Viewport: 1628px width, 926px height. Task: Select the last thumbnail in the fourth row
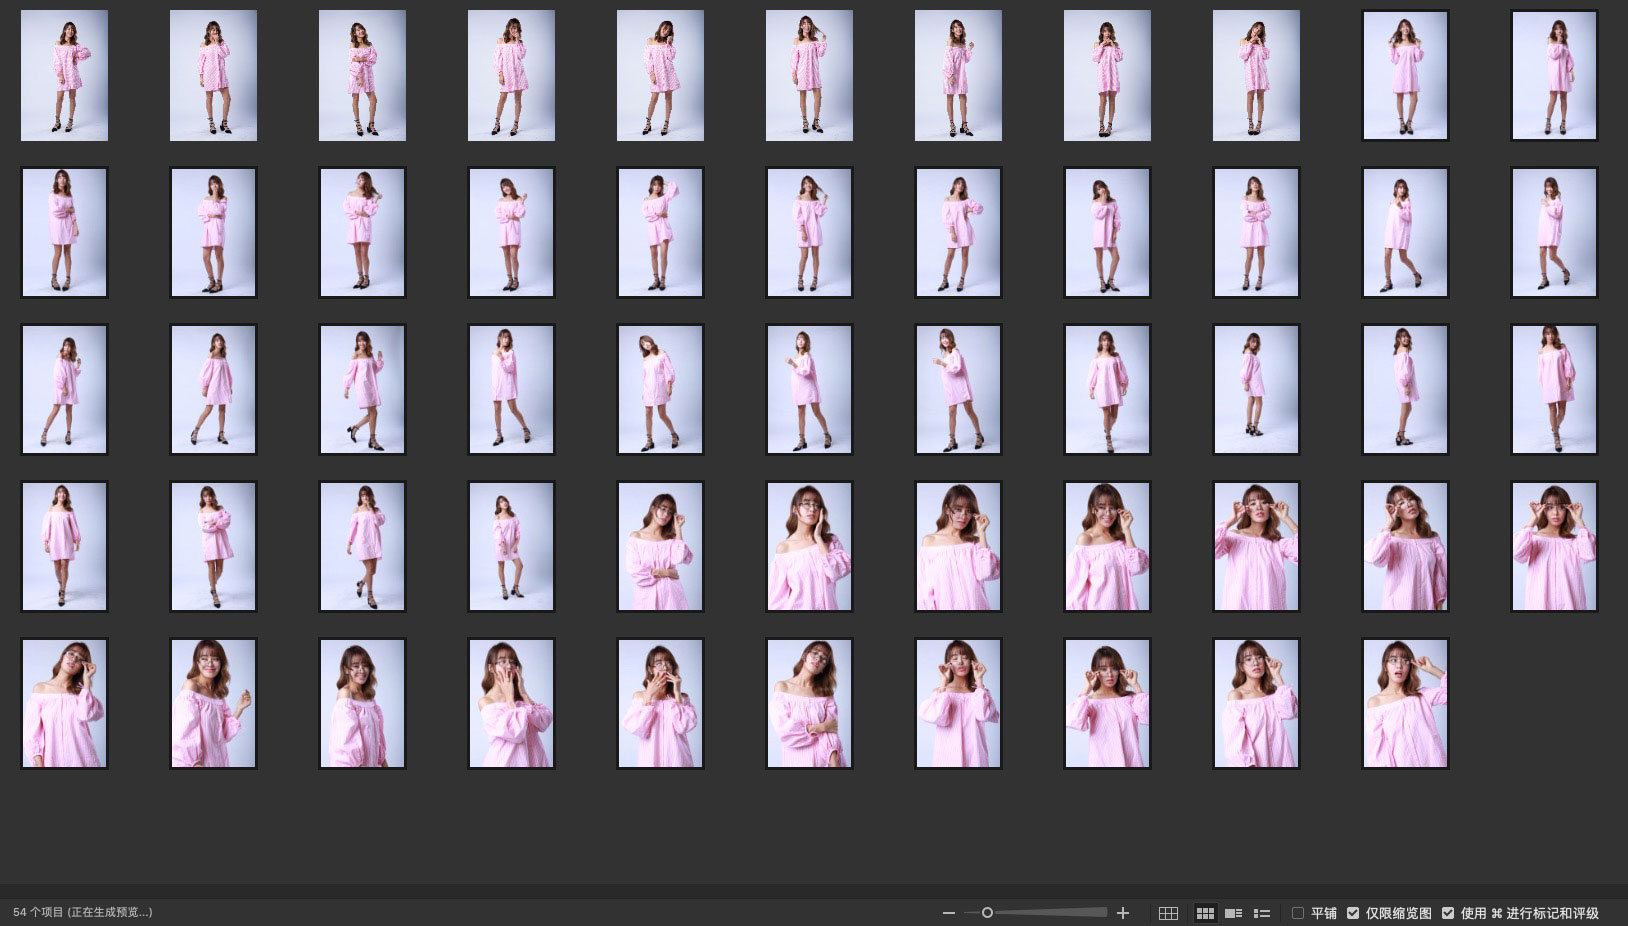point(1554,547)
